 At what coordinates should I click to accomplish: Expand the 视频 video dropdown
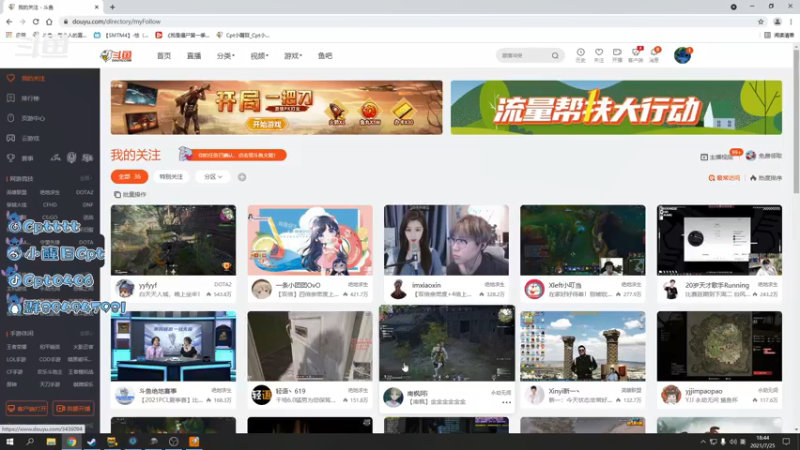pos(259,56)
